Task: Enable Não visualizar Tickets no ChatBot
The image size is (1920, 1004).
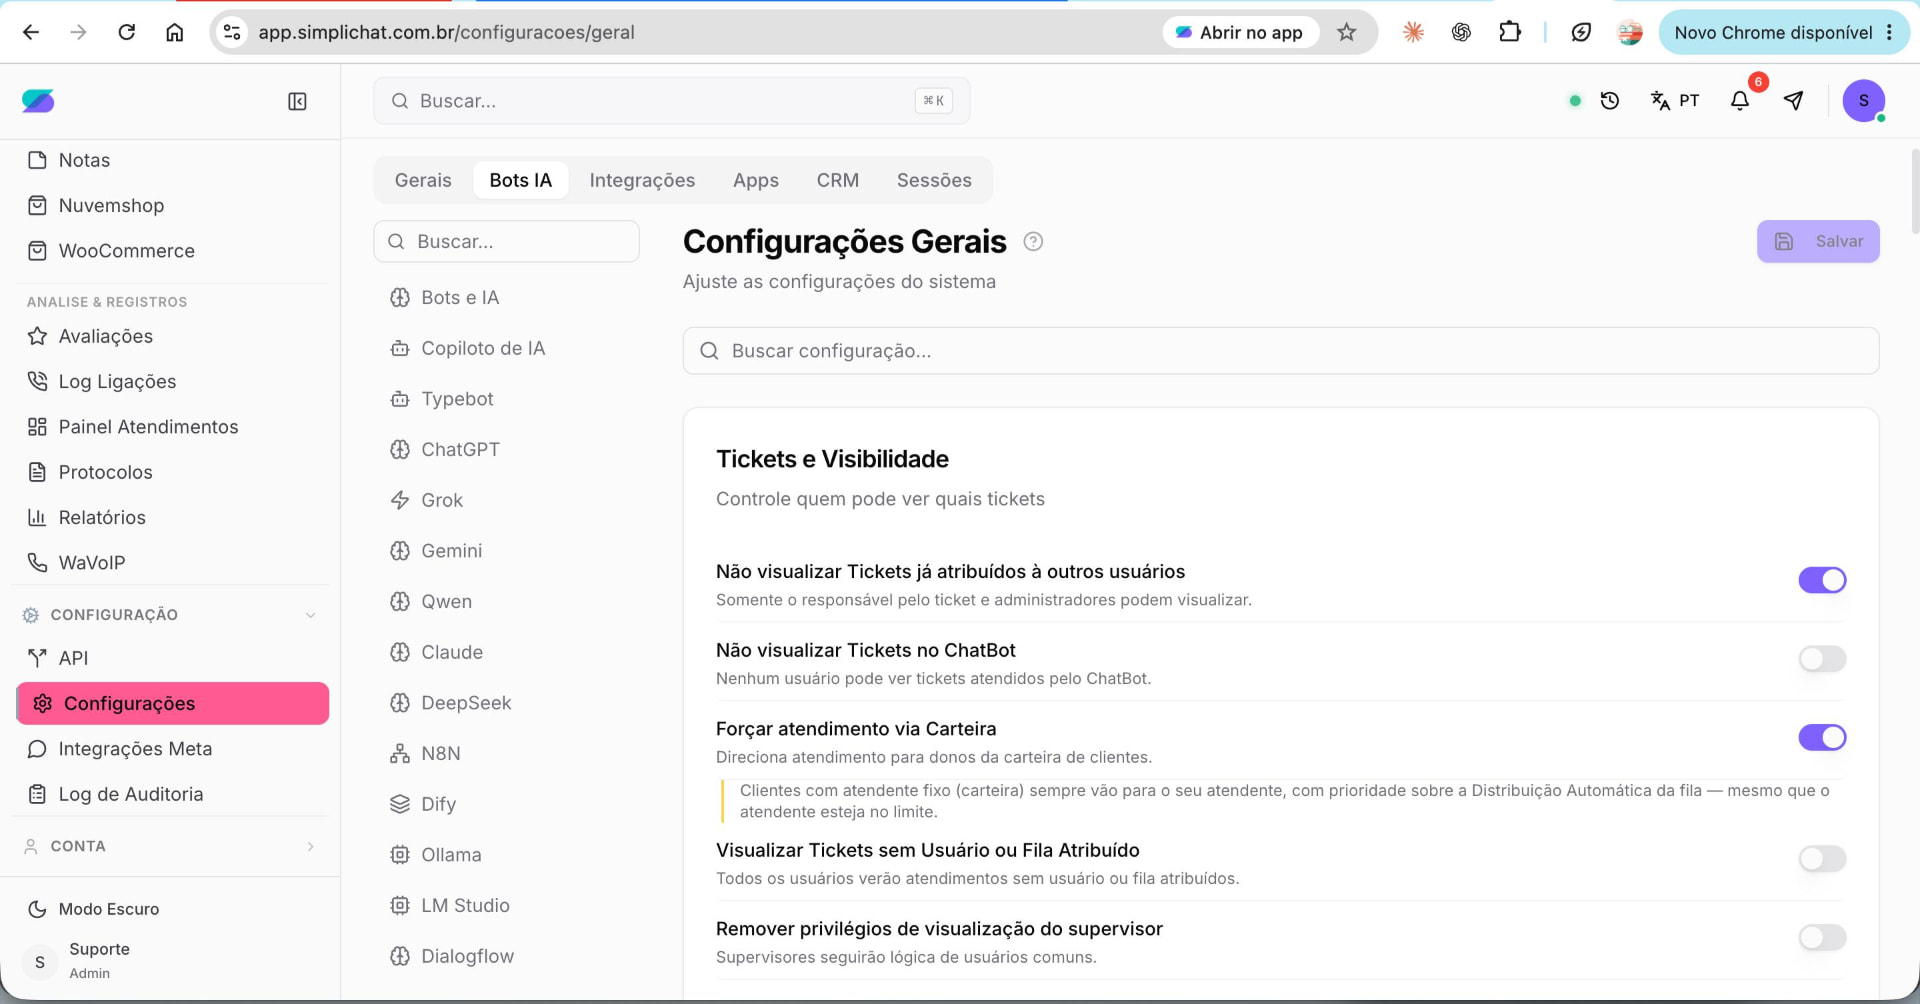Action: (x=1822, y=659)
